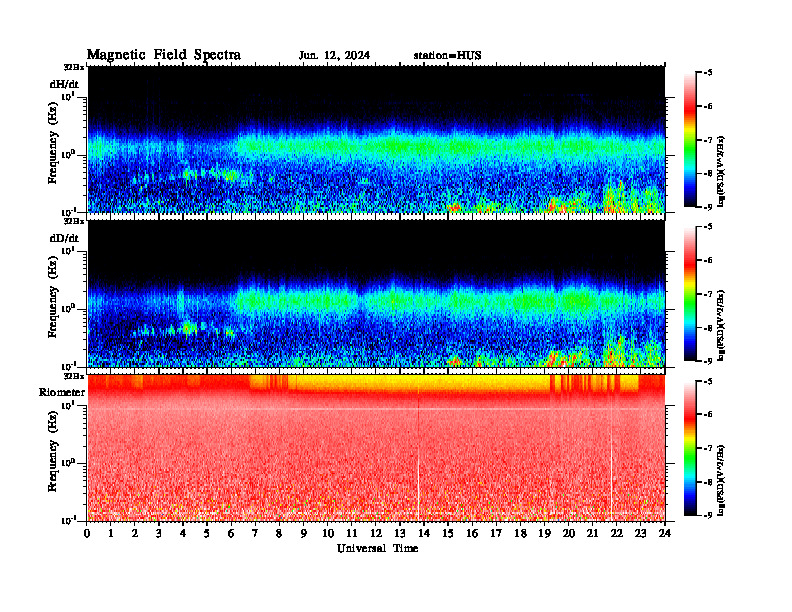
Task: Click the "Universal Time" axis title
Action: click(377, 548)
